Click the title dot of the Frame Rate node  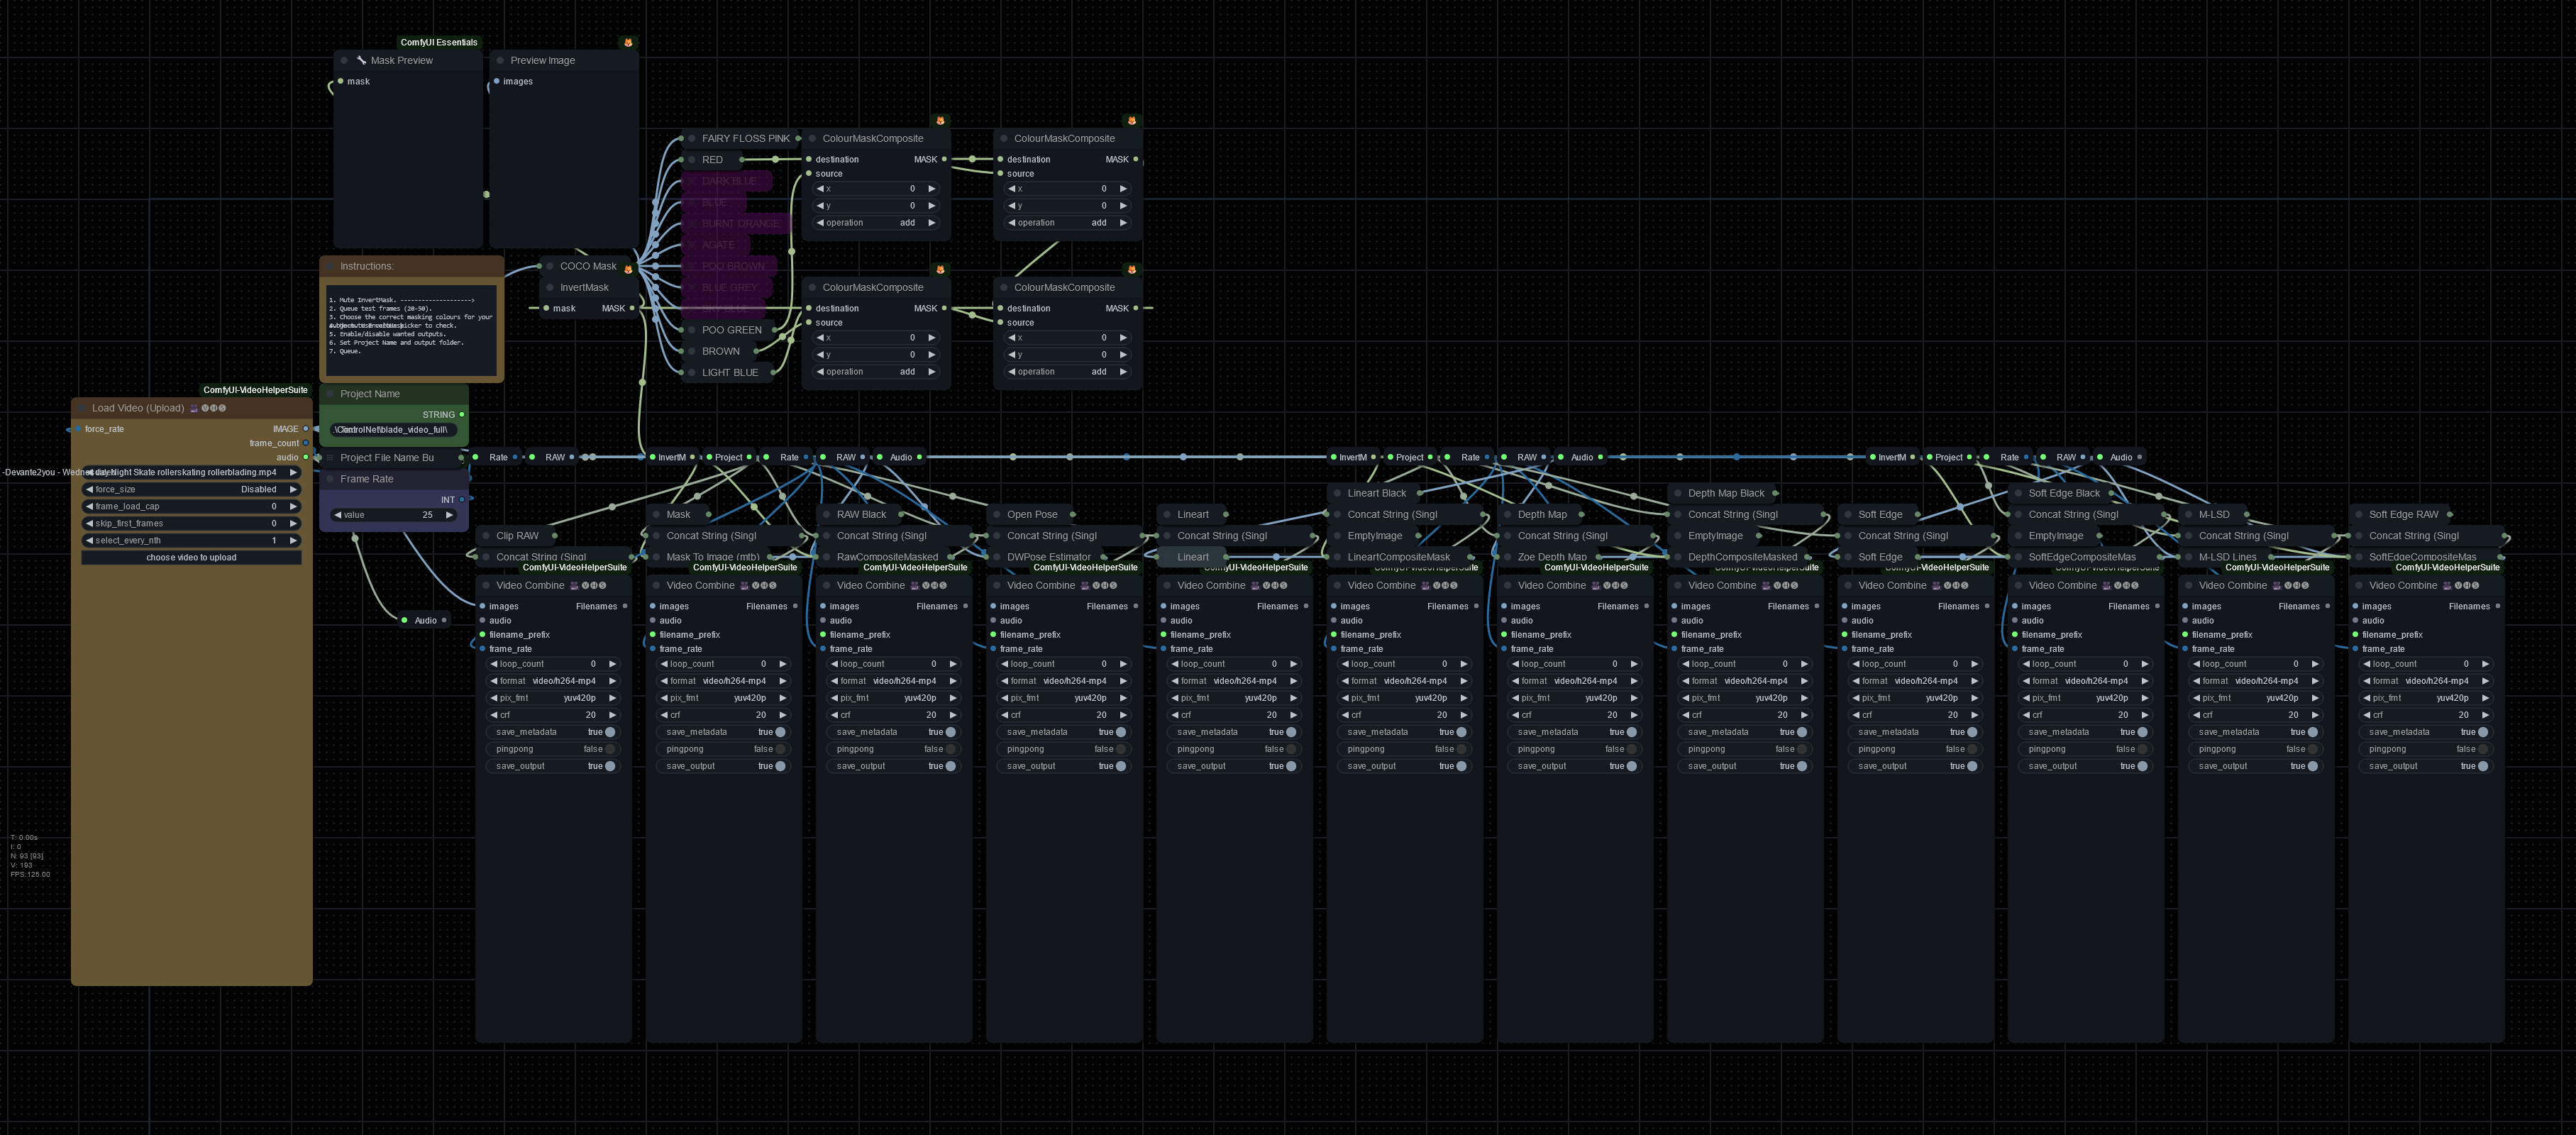click(330, 479)
